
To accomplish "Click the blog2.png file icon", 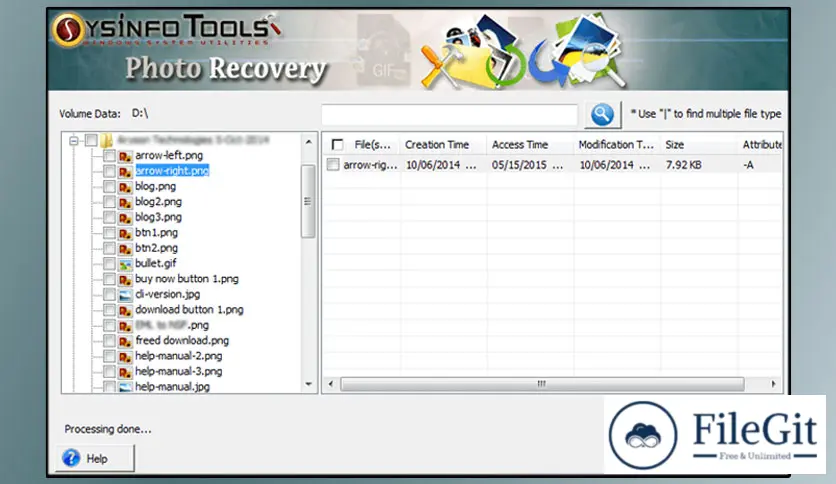I will pyautogui.click(x=125, y=202).
